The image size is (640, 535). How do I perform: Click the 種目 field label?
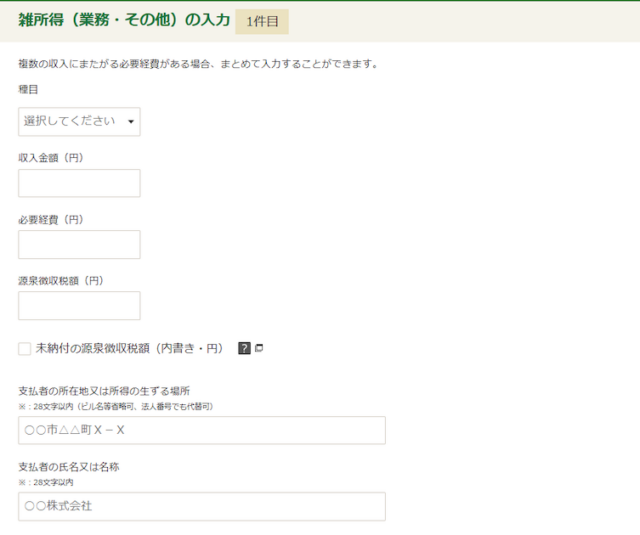pos(28,90)
